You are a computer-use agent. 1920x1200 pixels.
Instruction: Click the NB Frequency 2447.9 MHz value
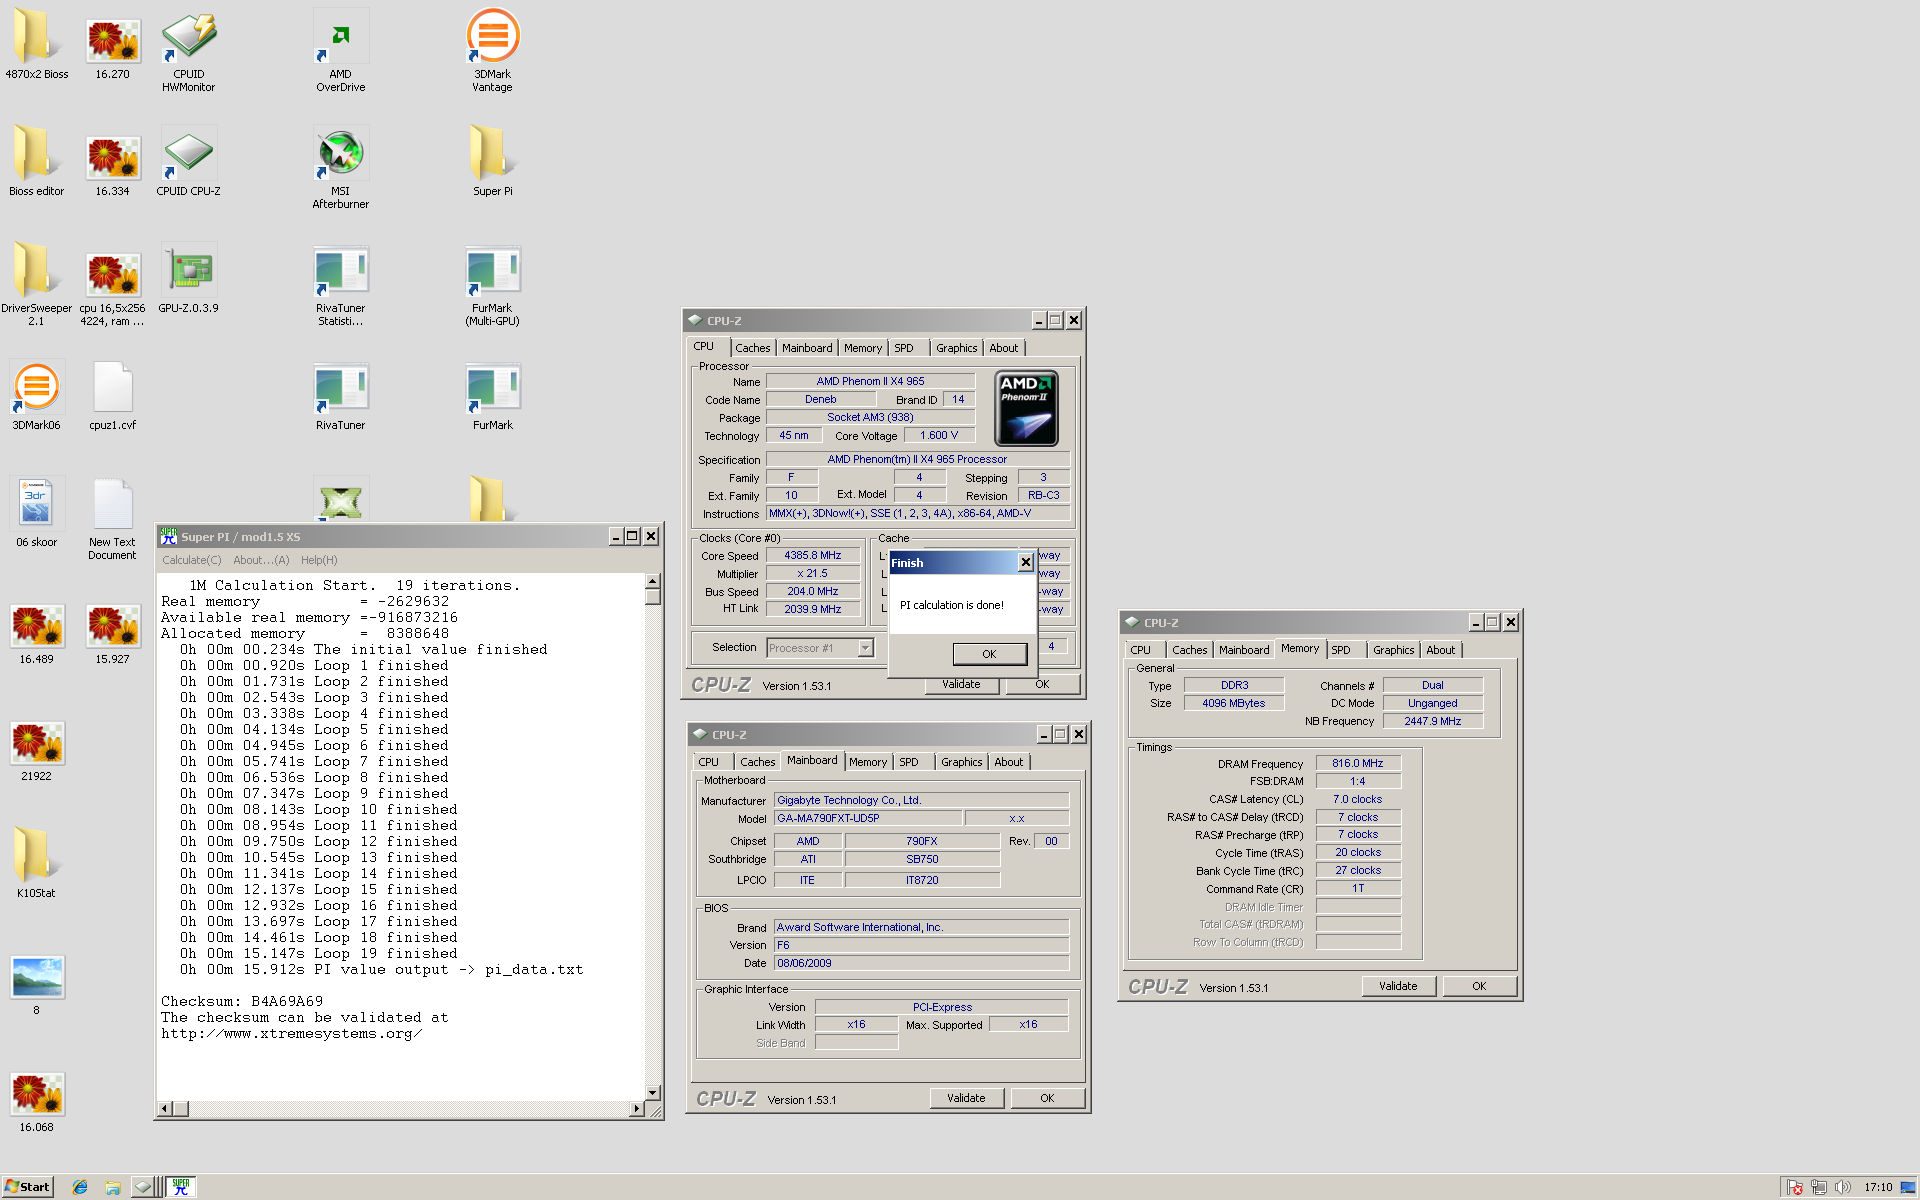[x=1433, y=722]
